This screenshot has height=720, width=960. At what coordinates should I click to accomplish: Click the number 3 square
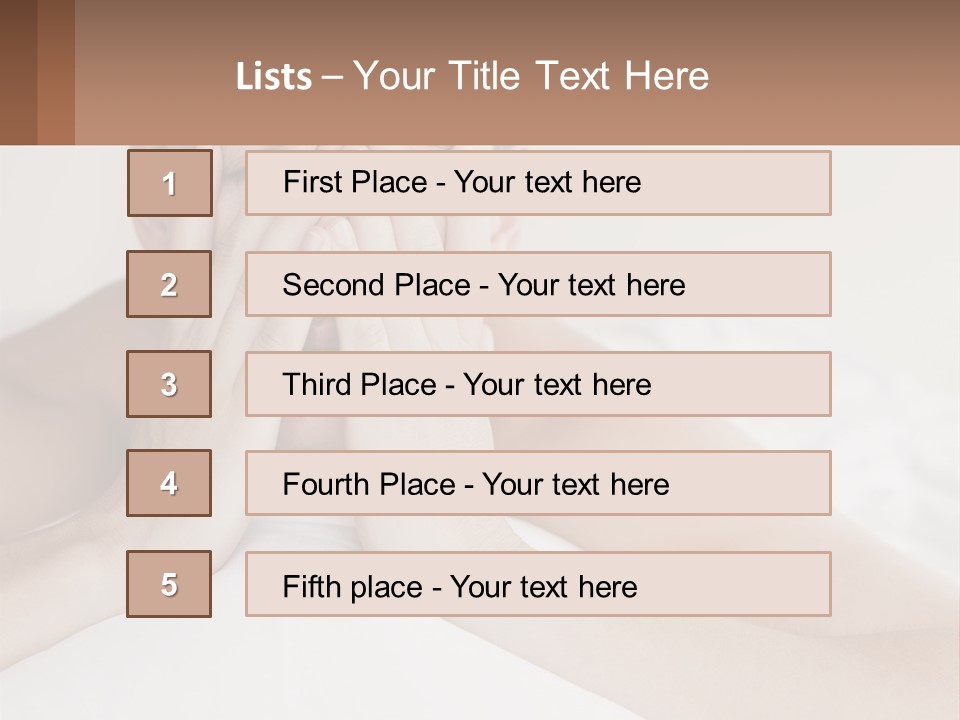[x=169, y=384]
